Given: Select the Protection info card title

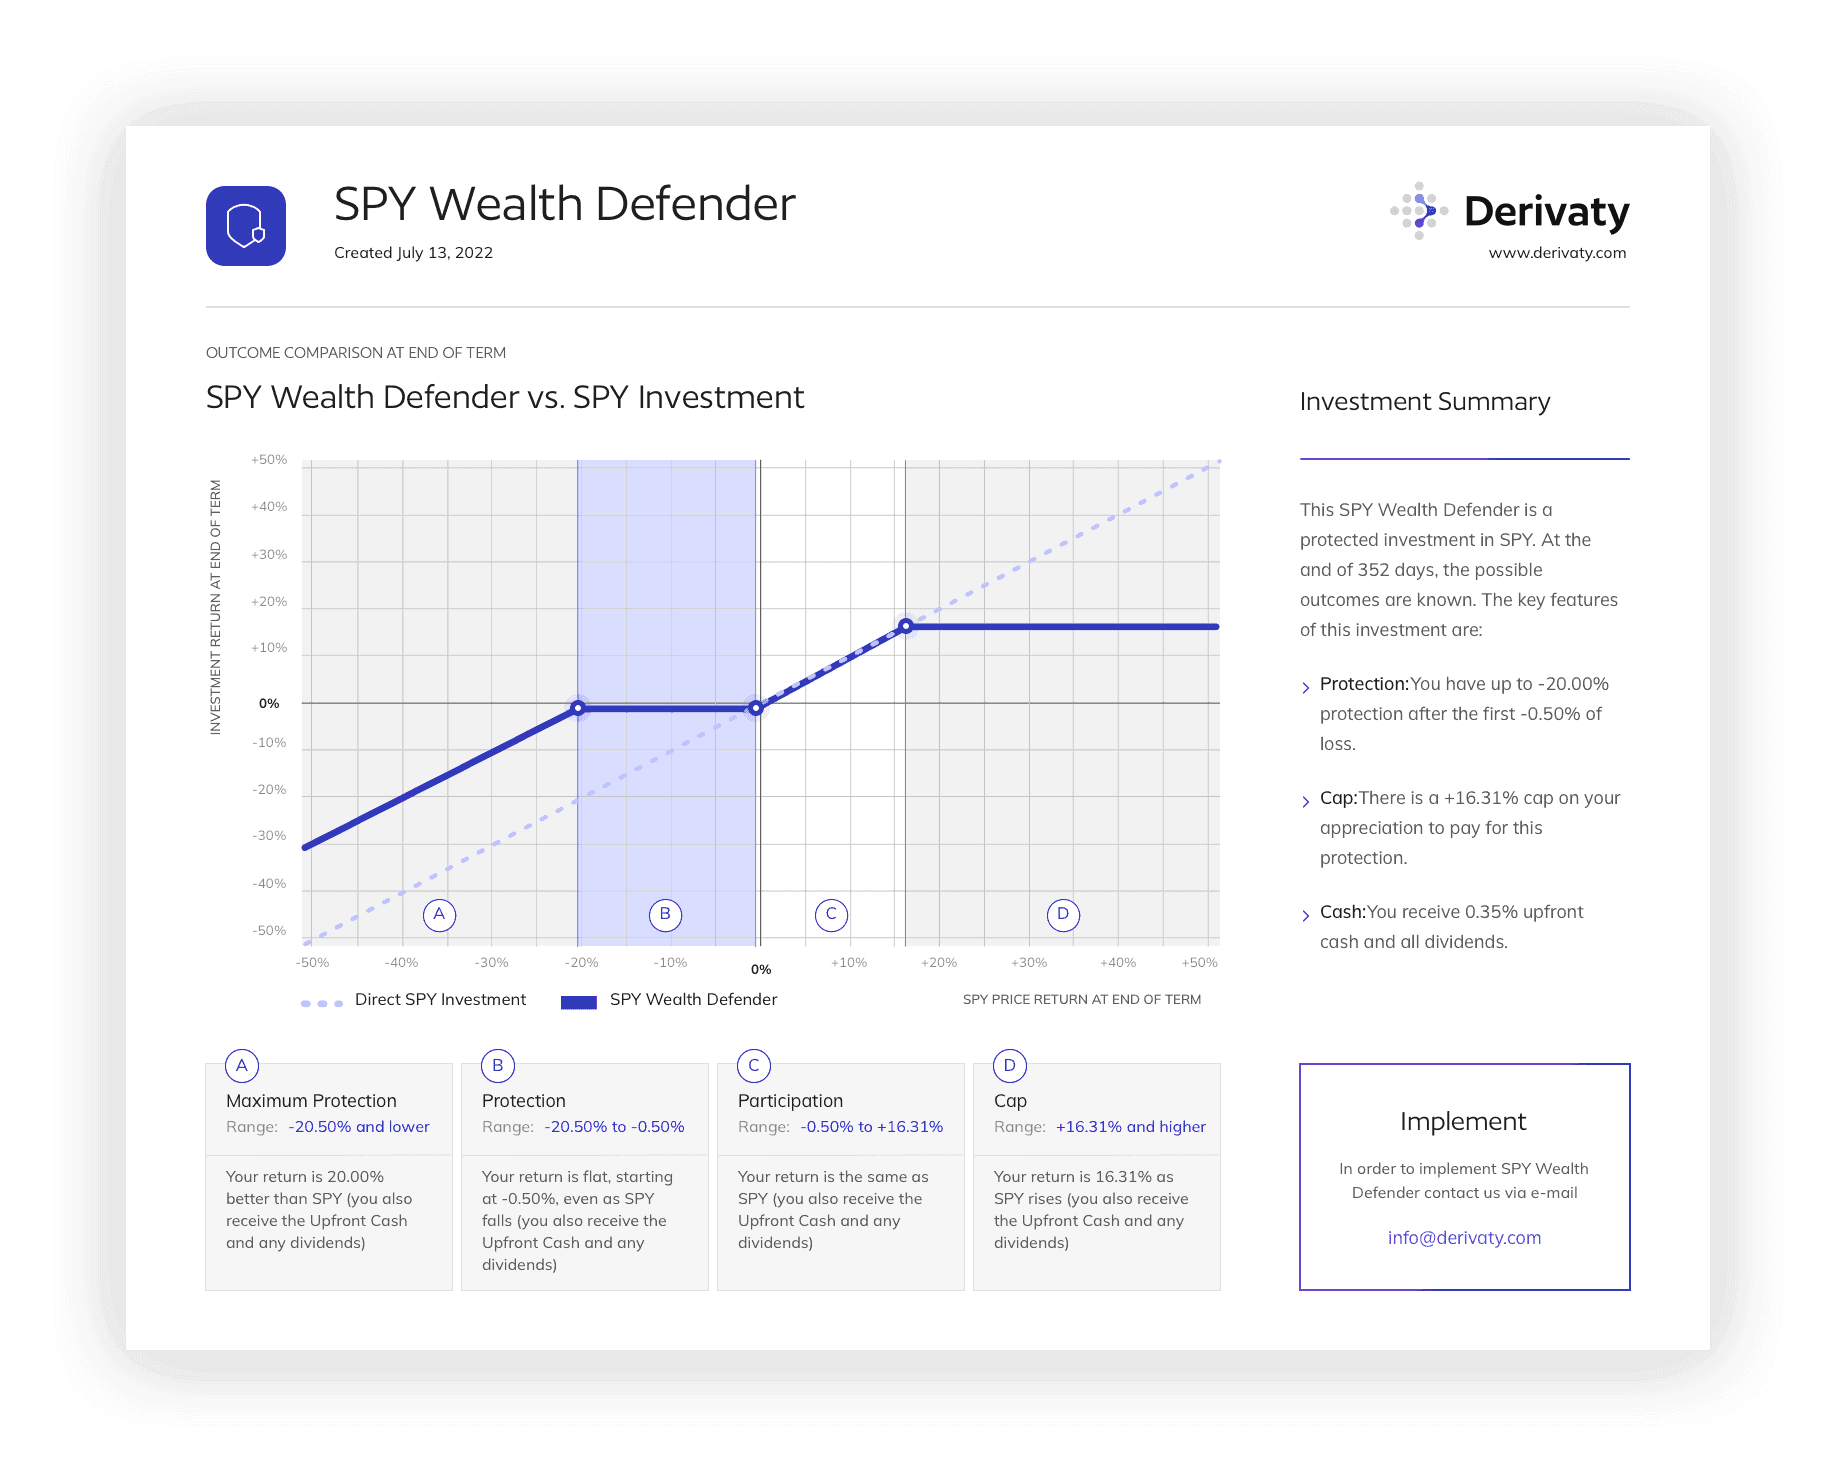Looking at the screenshot, I should coord(524,1101).
